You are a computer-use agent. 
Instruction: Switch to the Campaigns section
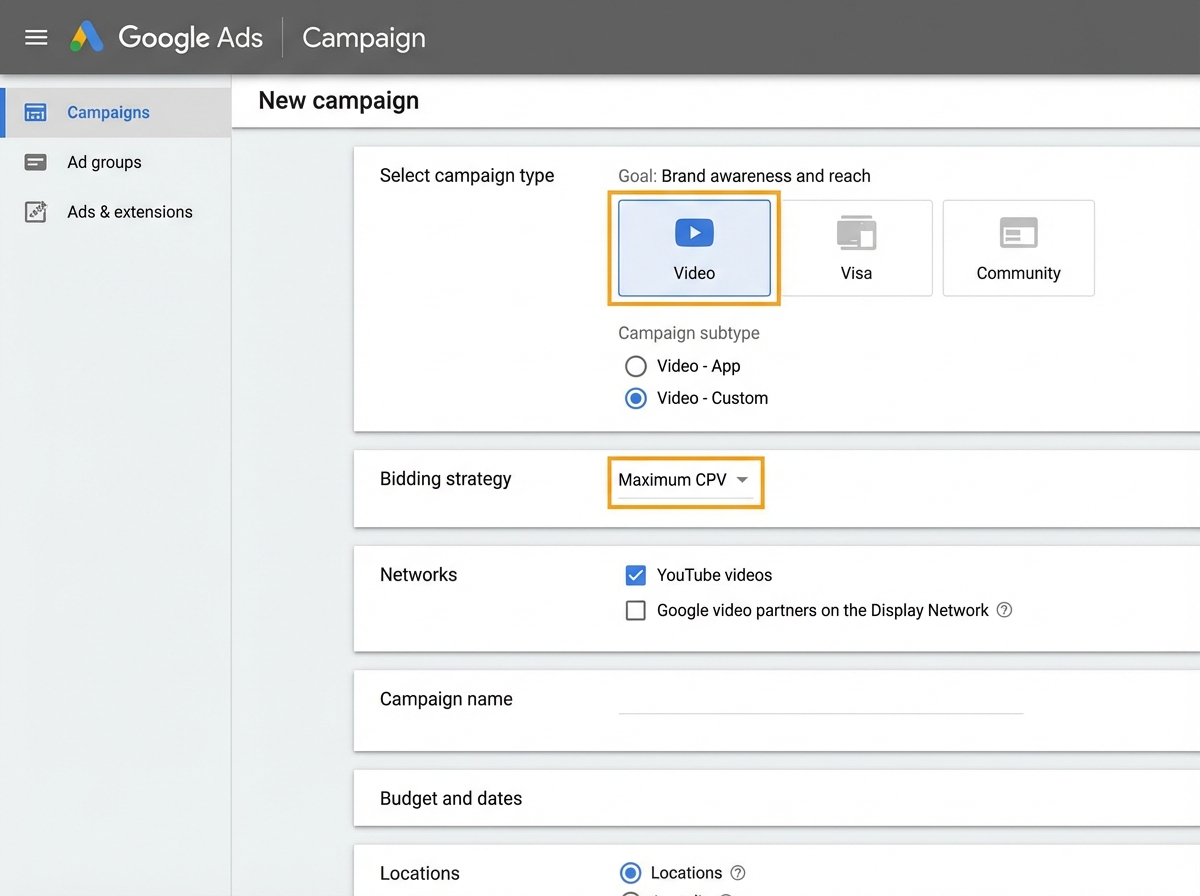pyautogui.click(x=108, y=112)
